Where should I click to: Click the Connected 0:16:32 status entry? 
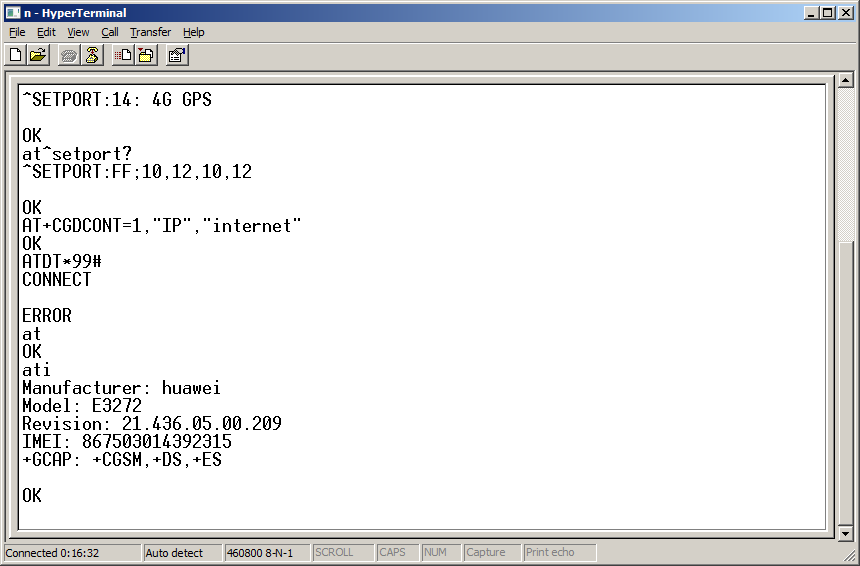pyautogui.click(x=72, y=553)
